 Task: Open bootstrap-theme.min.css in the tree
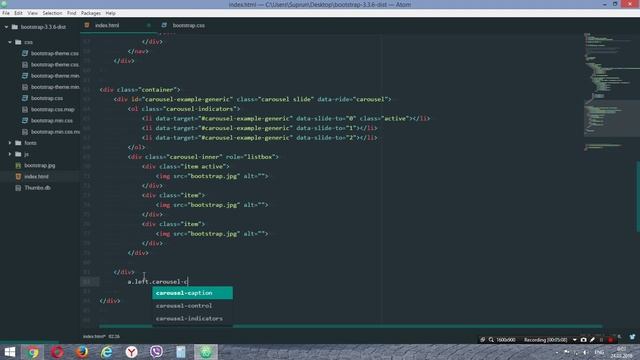54,76
